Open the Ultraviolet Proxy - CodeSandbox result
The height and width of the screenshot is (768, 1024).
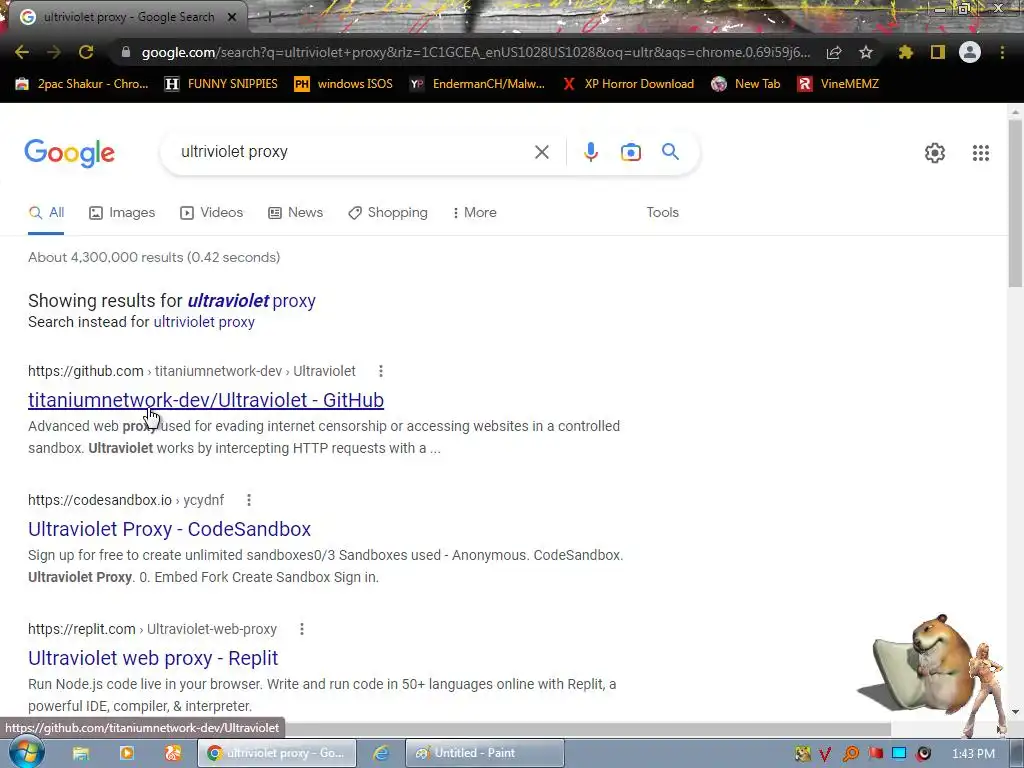click(169, 529)
